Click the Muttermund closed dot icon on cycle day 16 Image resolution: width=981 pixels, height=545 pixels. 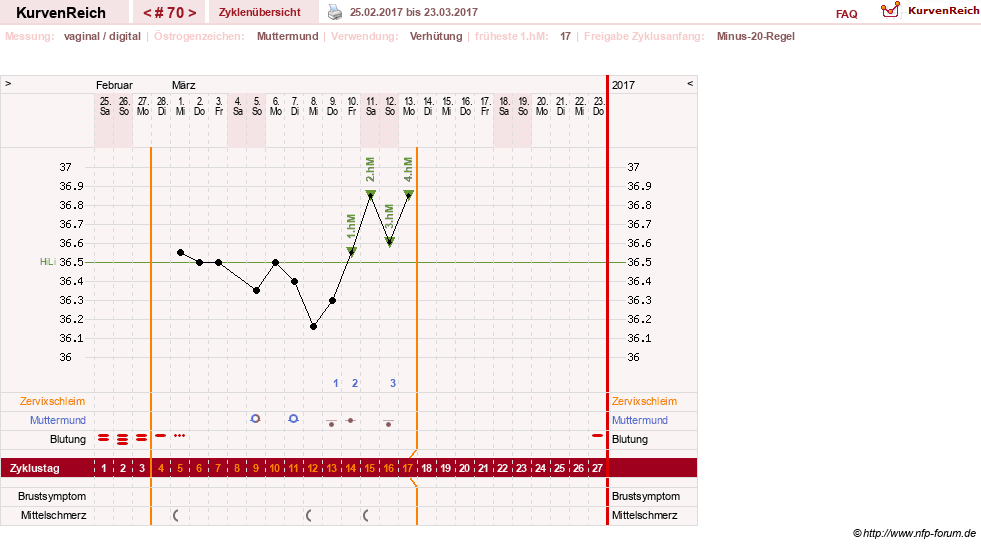(389, 423)
